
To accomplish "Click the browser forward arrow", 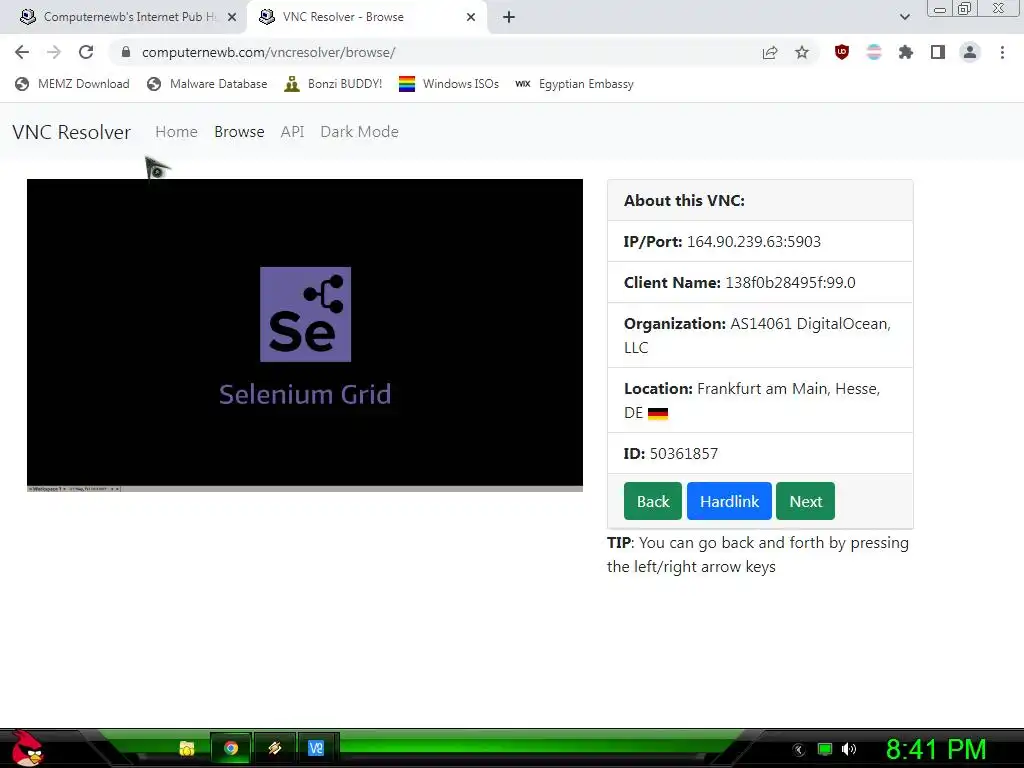I will click(54, 52).
